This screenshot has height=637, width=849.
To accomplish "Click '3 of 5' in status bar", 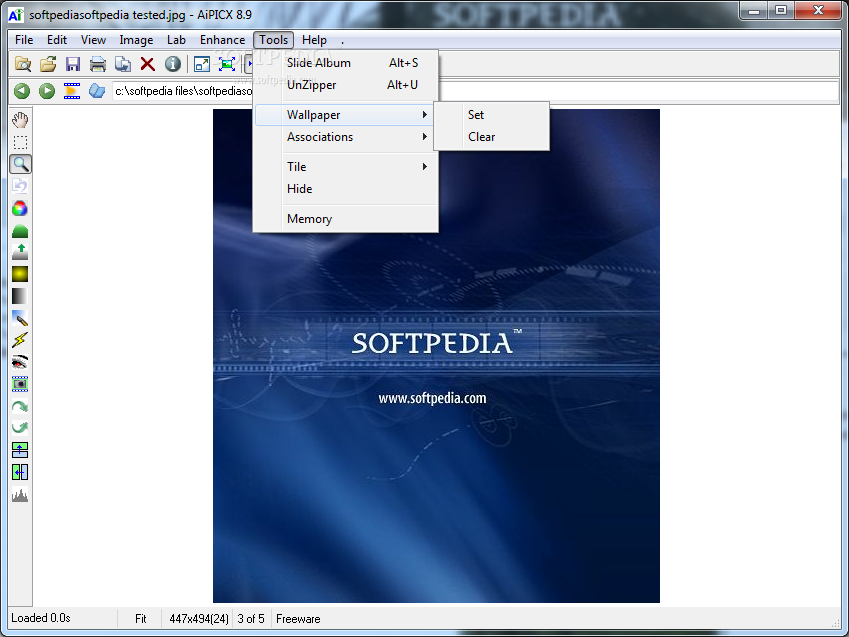I will (x=251, y=619).
